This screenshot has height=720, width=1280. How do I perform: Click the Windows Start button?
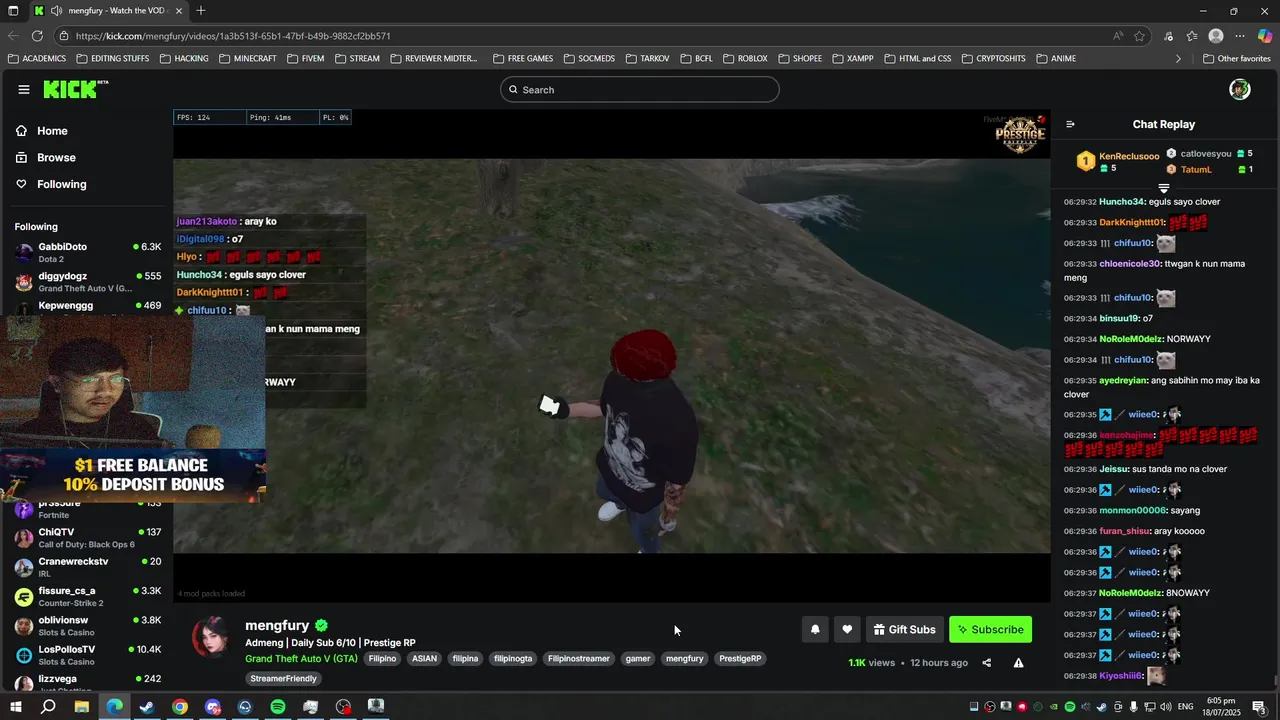click(16, 707)
